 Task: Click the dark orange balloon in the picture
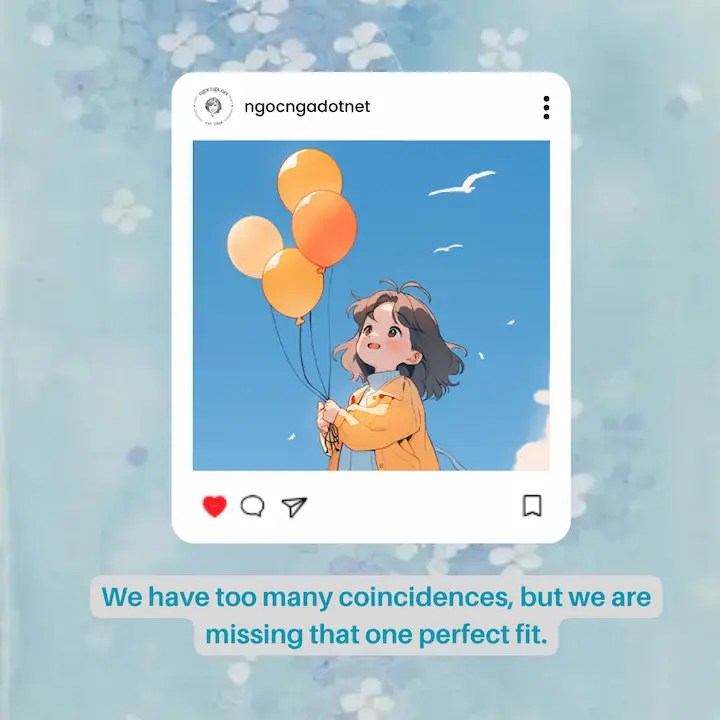coord(325,231)
